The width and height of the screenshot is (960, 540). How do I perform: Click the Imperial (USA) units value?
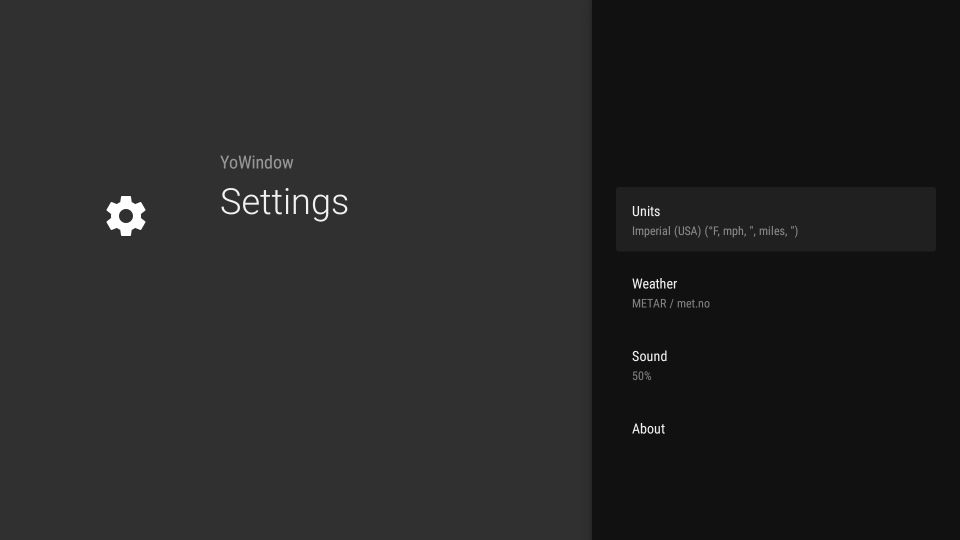coord(715,231)
